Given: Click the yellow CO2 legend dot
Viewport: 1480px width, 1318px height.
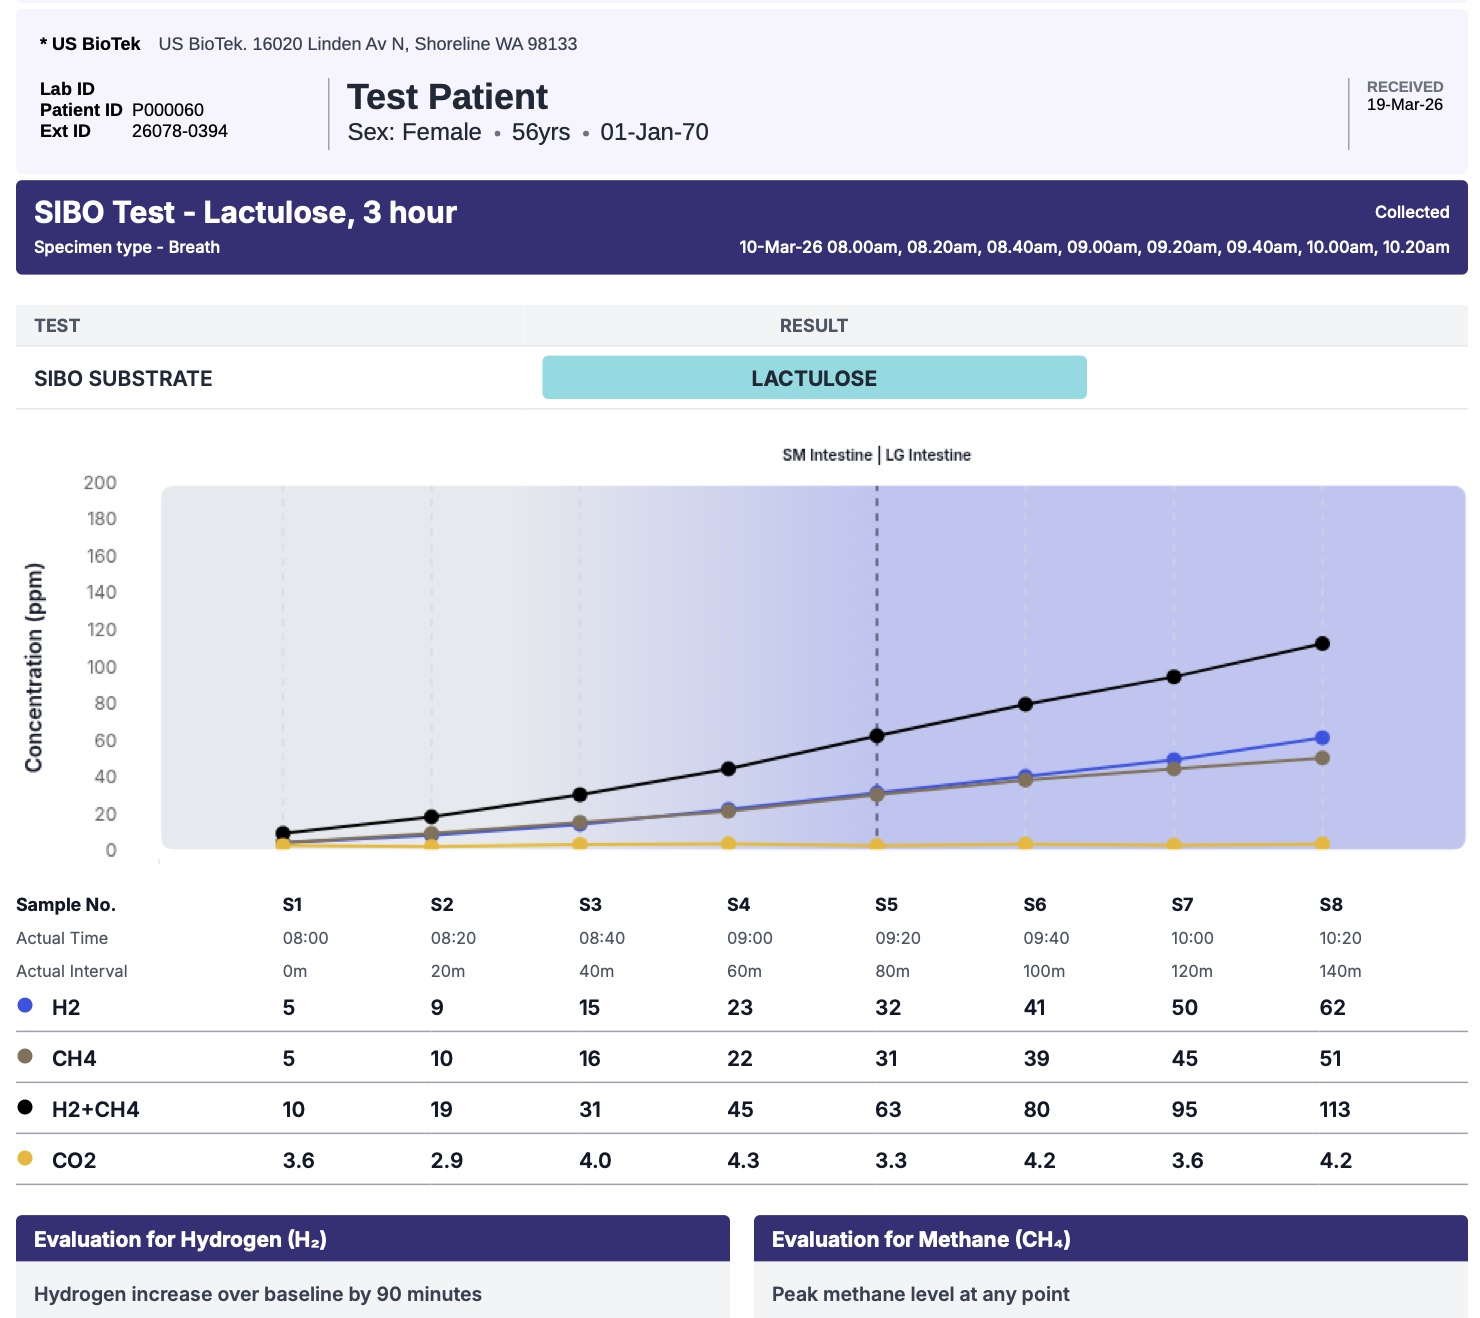Looking at the screenshot, I should point(26,1158).
